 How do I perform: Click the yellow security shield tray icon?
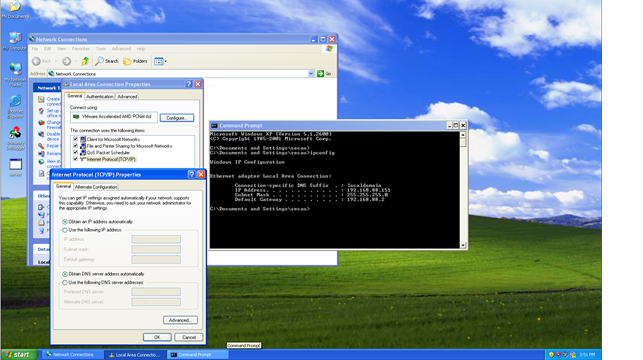(x=551, y=355)
